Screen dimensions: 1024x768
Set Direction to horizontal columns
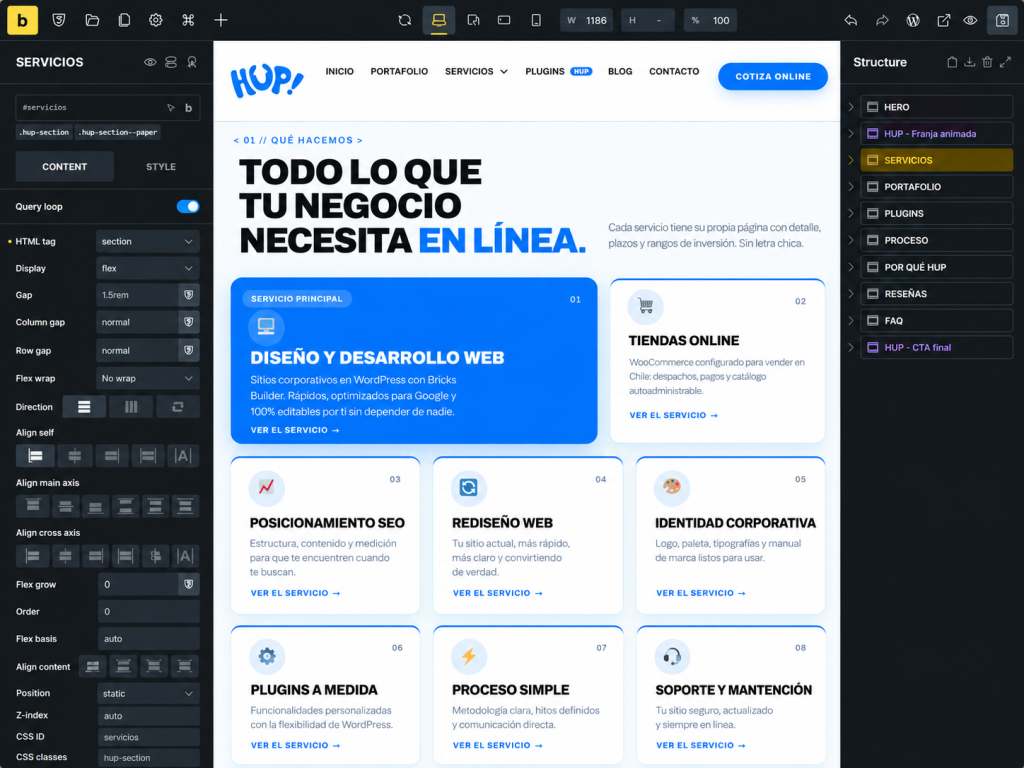(131, 407)
